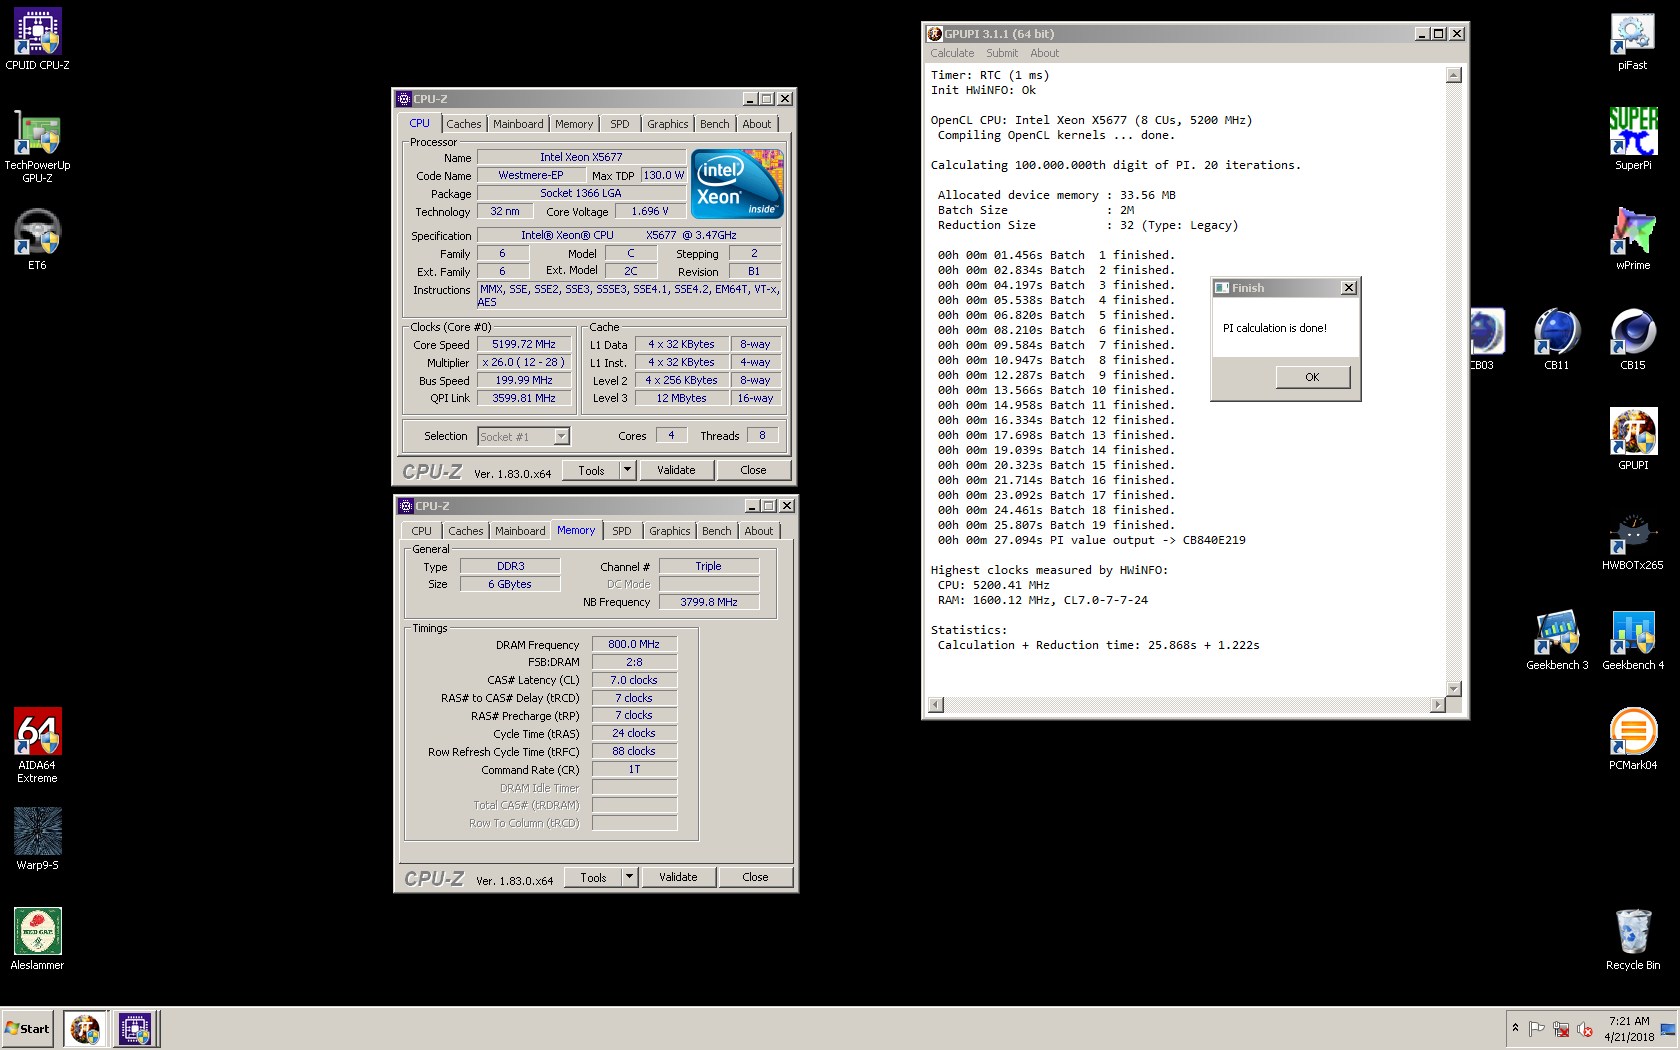Open the Bench tab in lower CPU-Z

[717, 531]
